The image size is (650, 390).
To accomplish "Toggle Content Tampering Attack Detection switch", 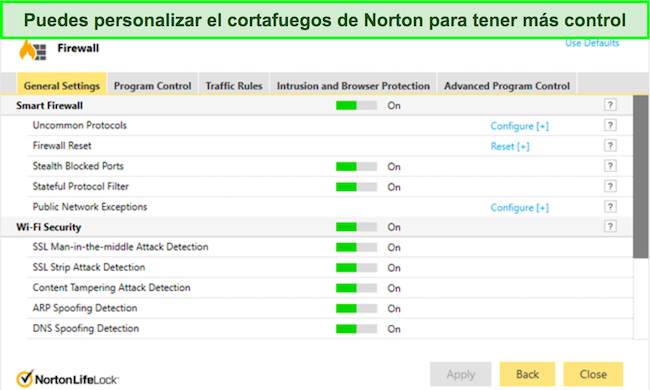I will pos(356,288).
